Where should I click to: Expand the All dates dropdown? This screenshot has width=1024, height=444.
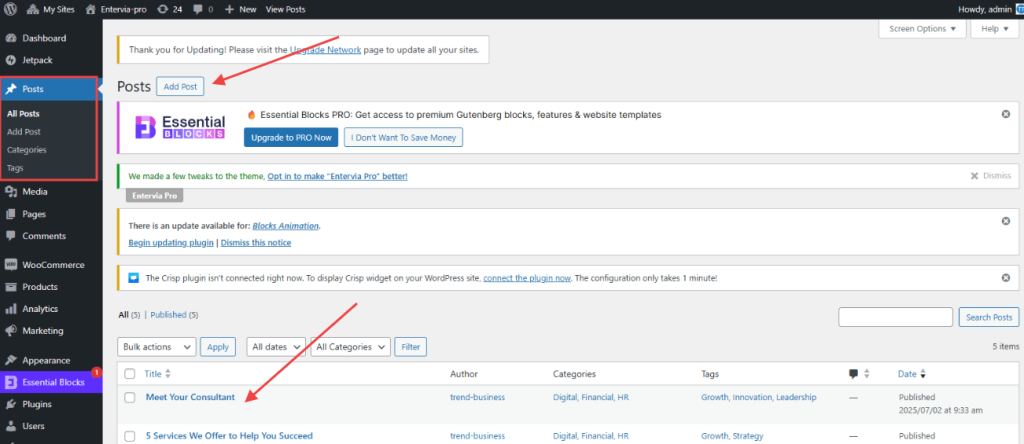point(275,347)
